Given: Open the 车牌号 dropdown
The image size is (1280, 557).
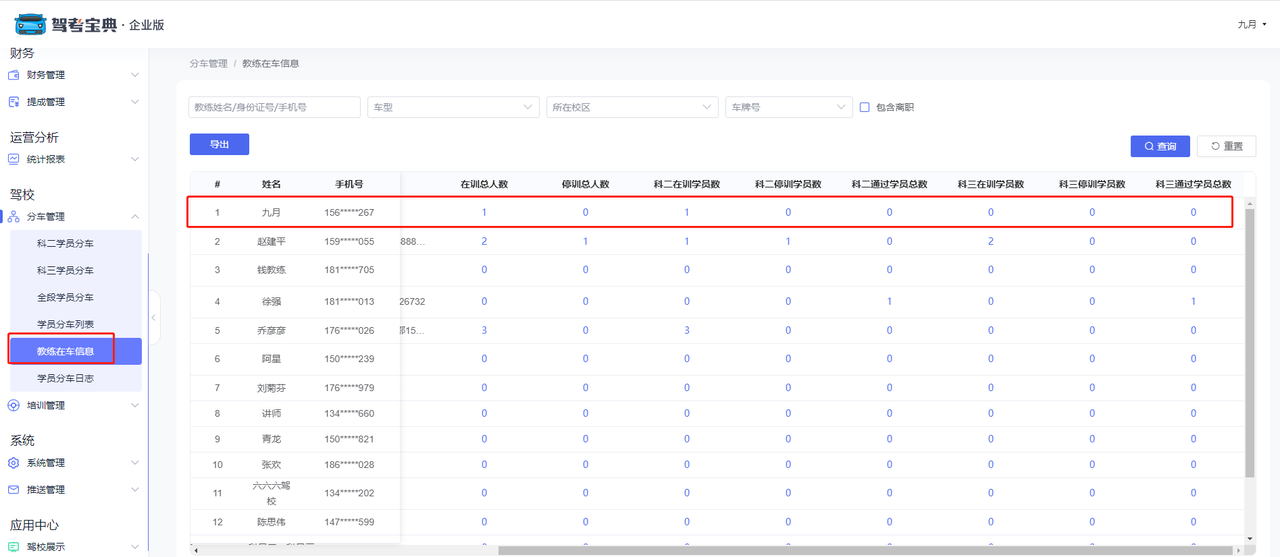Looking at the screenshot, I should 788,107.
